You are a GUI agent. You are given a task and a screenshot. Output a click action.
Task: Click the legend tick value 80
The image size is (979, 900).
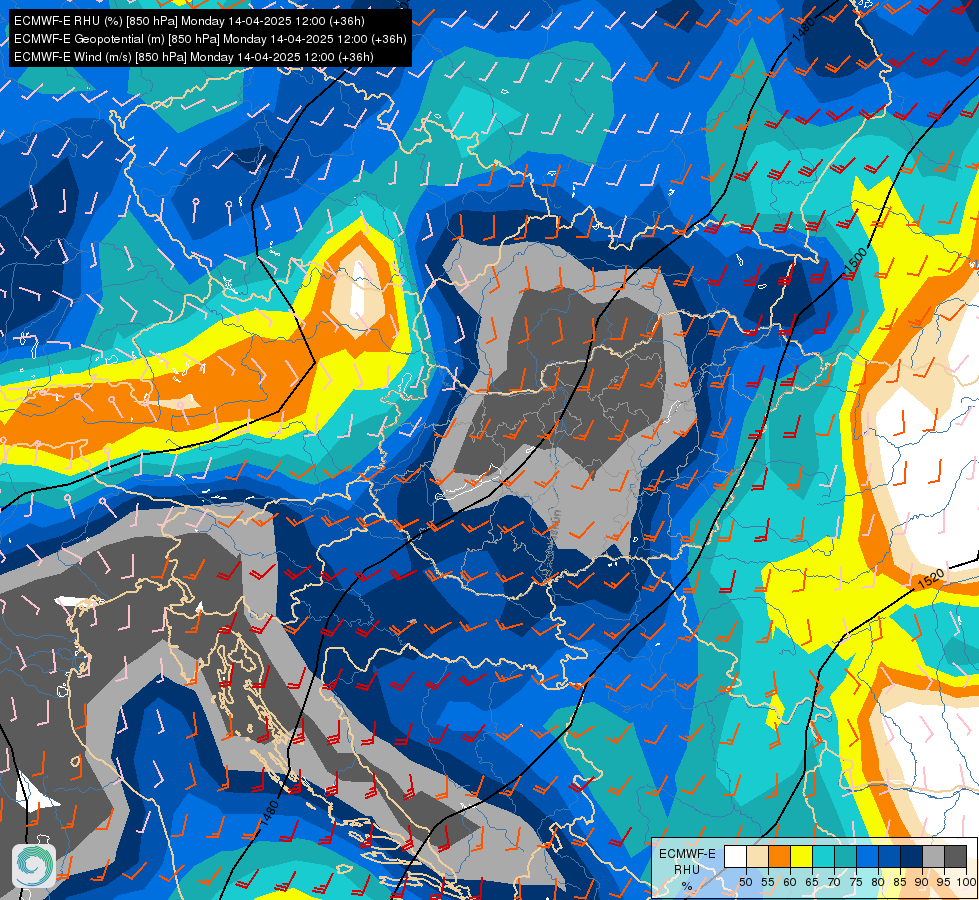[x=878, y=882]
